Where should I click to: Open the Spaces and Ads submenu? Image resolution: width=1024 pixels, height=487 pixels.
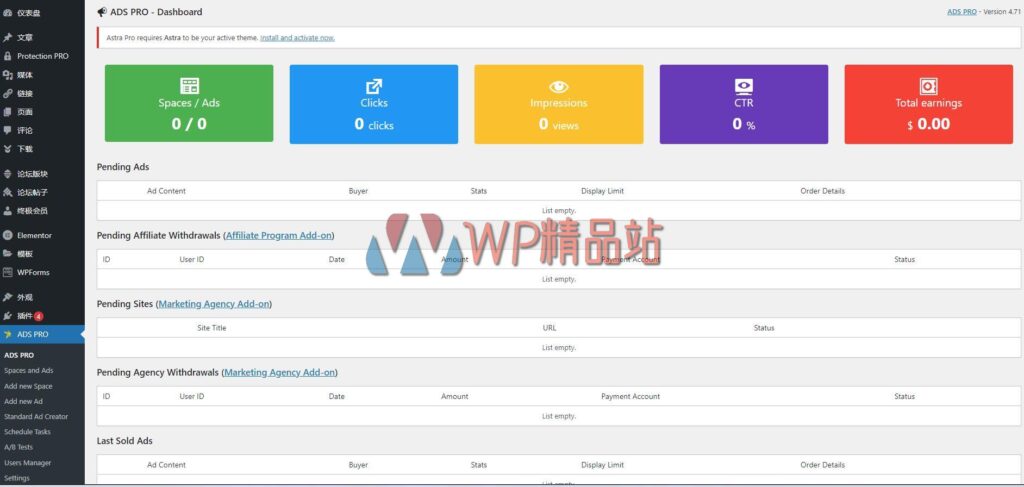pos(29,370)
